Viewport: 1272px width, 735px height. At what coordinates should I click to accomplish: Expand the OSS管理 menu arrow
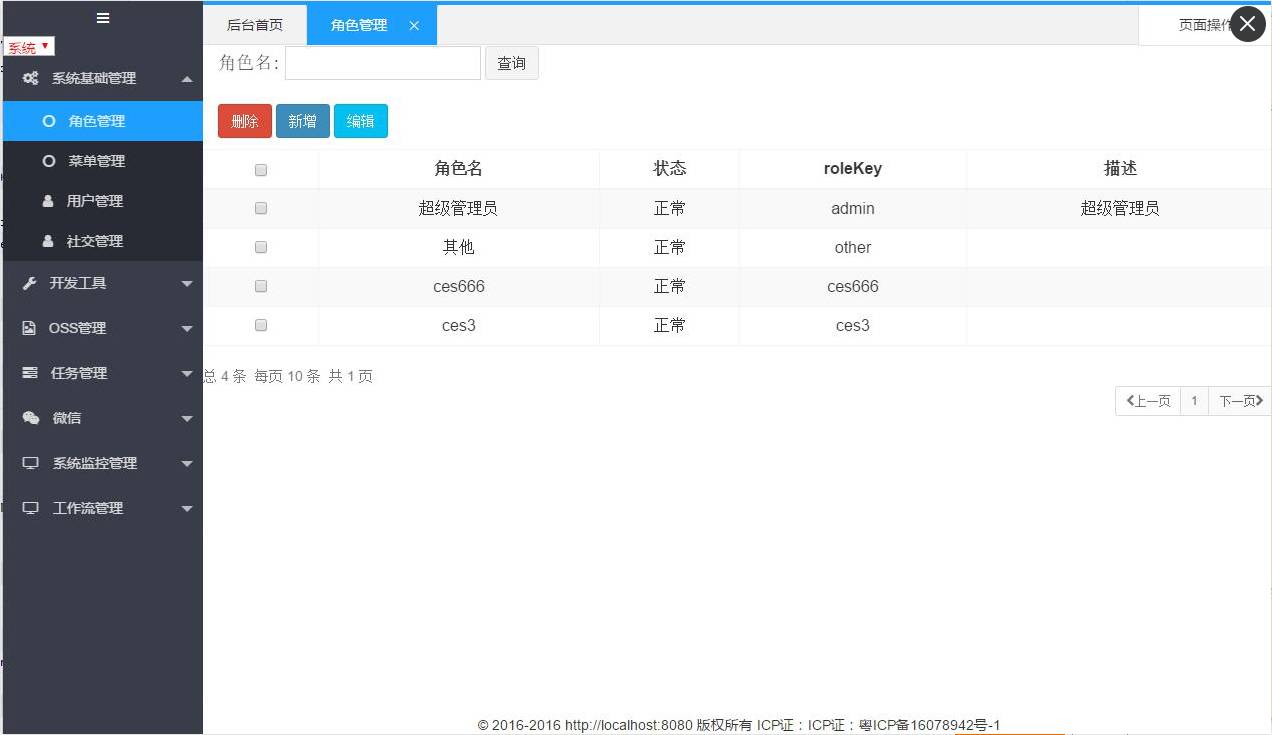point(187,329)
